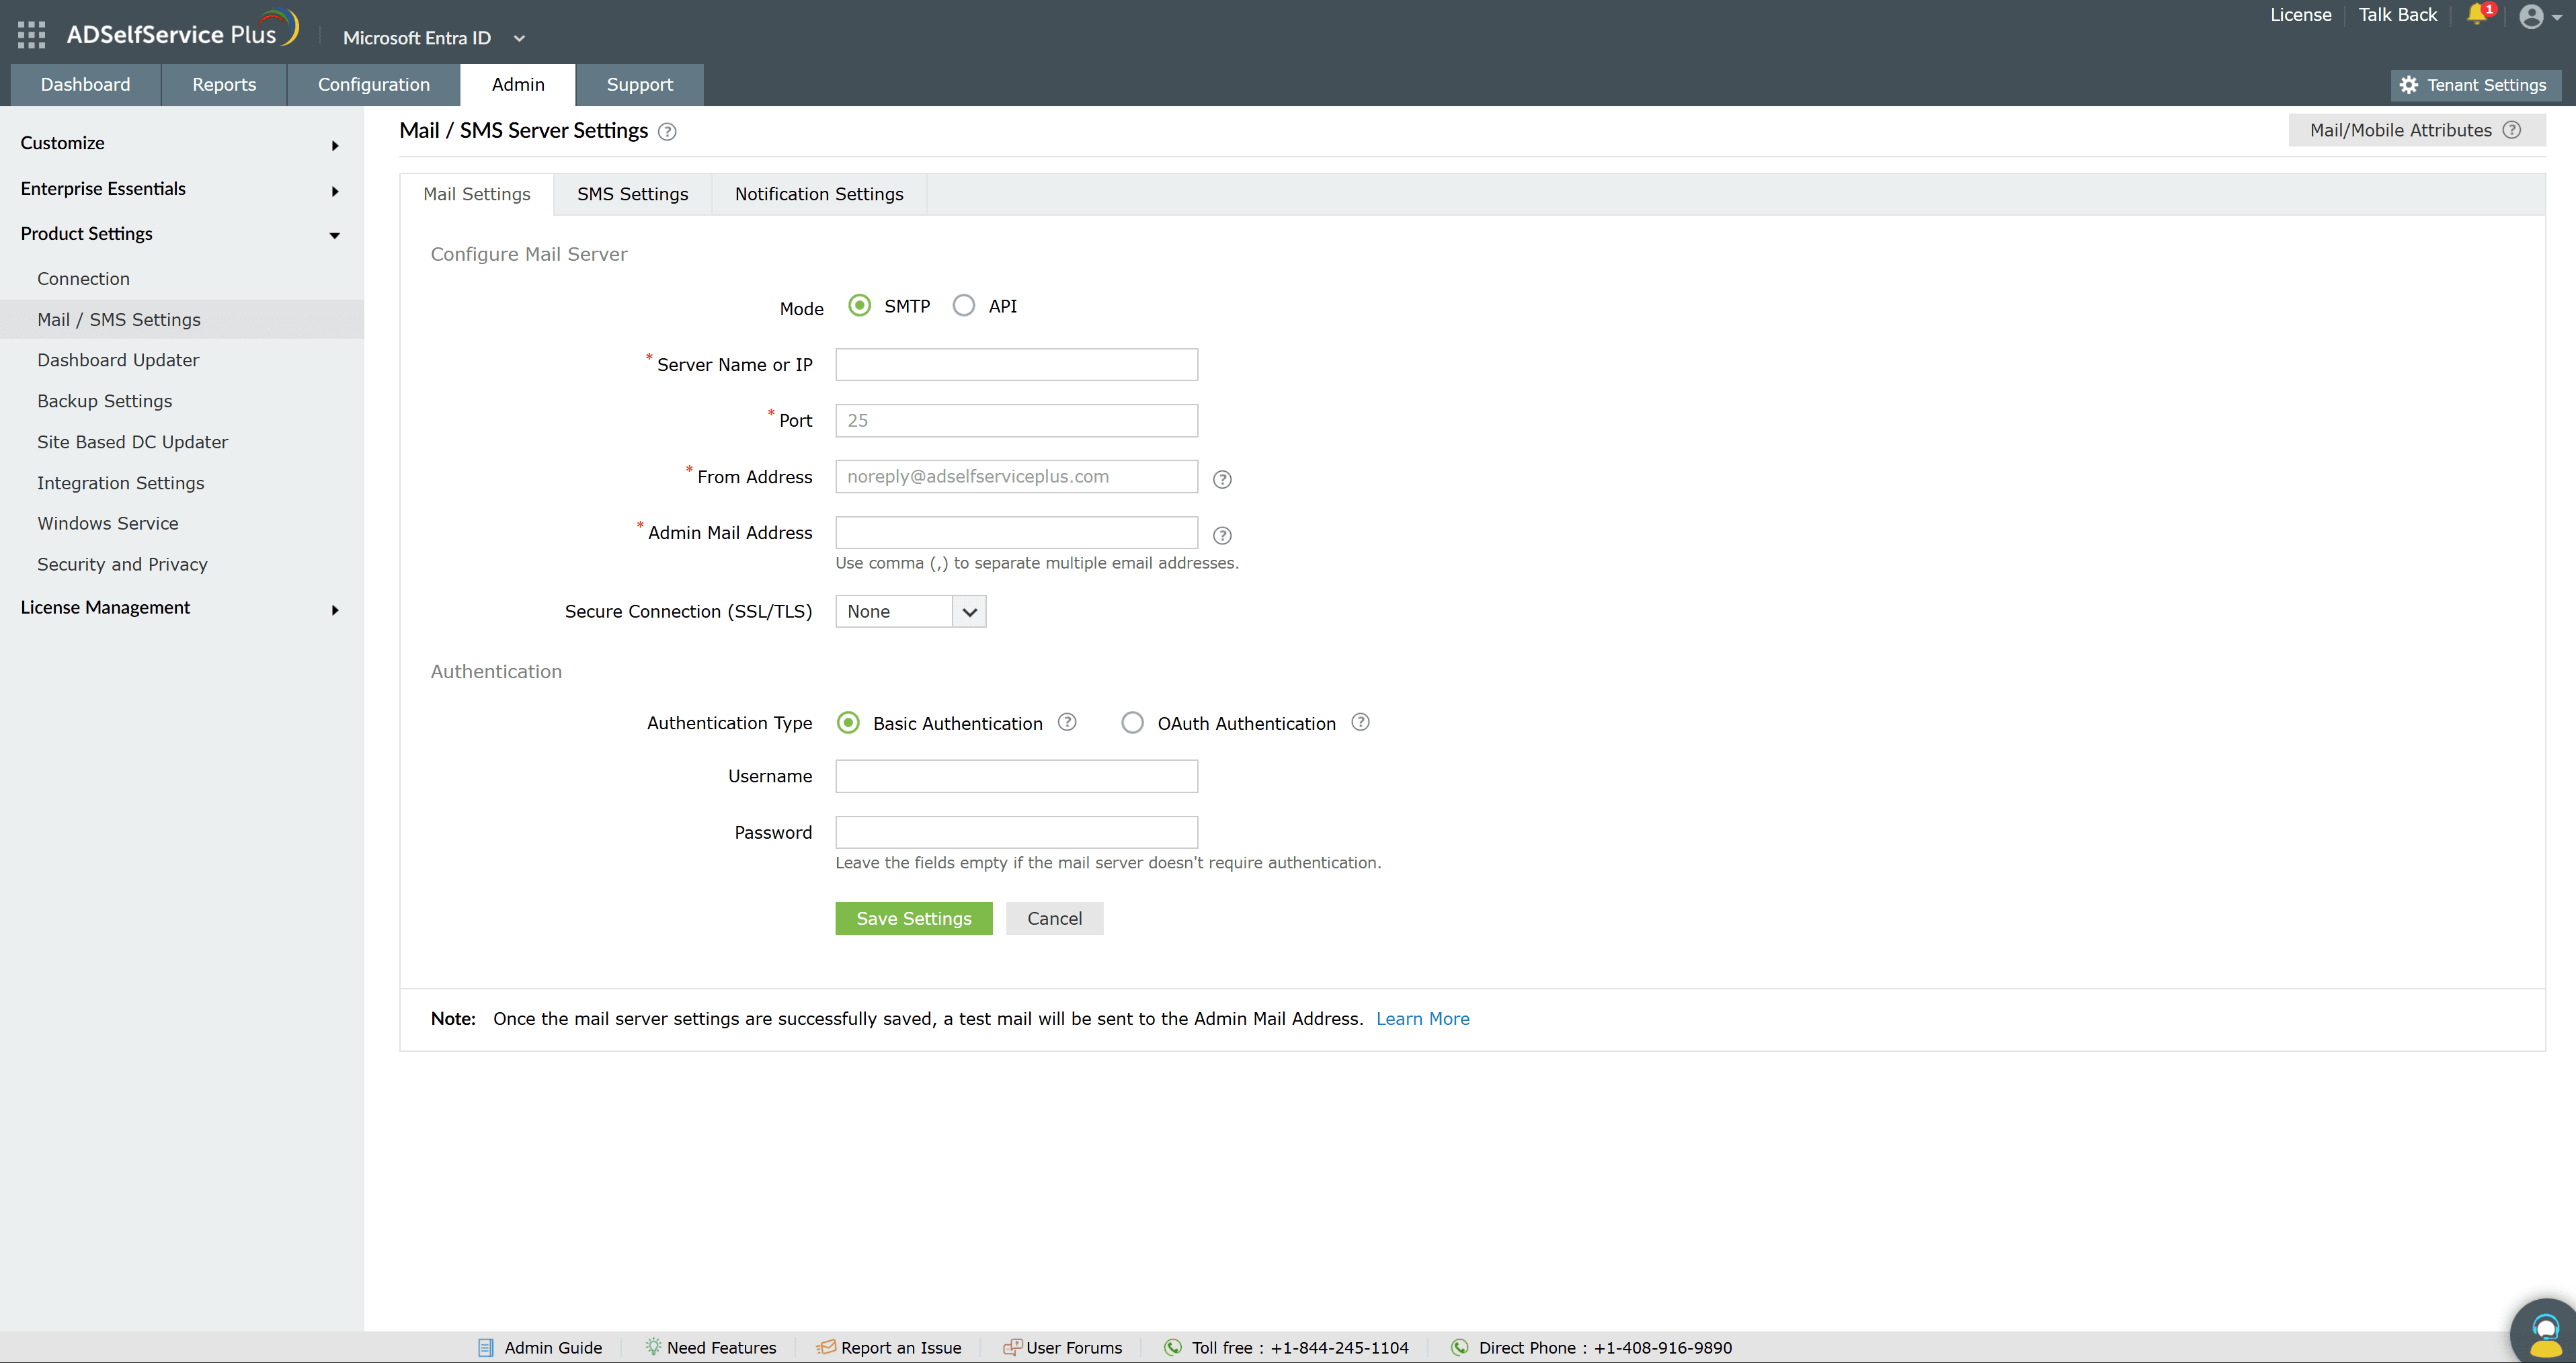Click the Port input field

(1017, 420)
